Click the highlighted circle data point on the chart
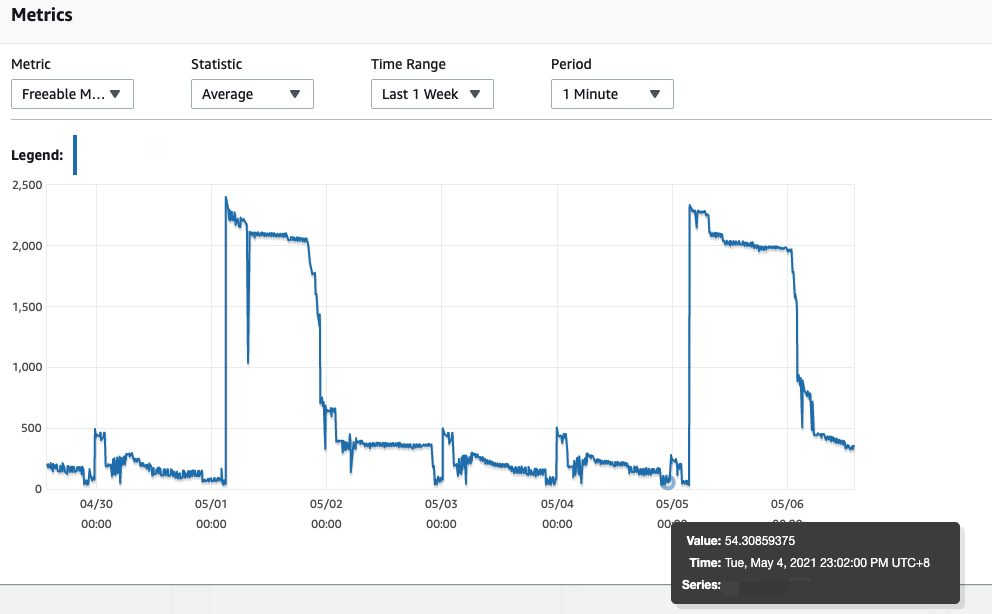The image size is (992, 614). [x=668, y=481]
